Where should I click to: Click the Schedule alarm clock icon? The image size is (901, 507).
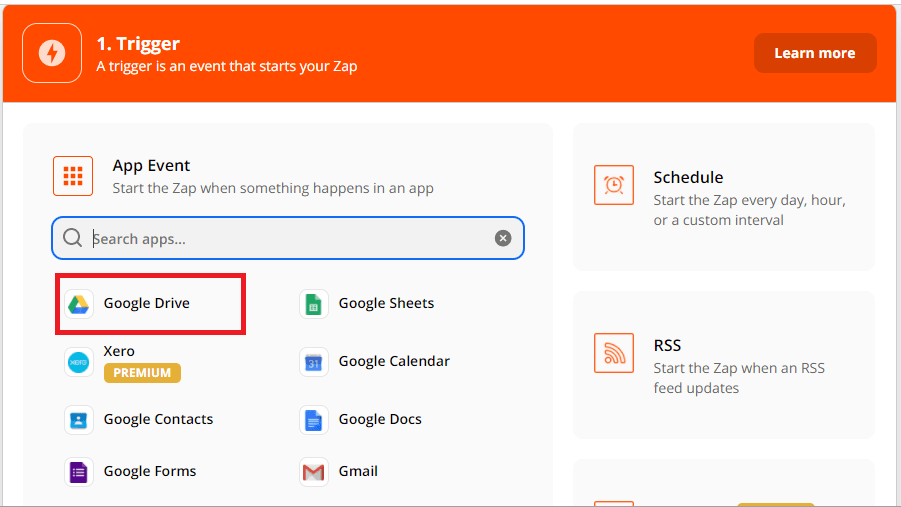pyautogui.click(x=613, y=185)
